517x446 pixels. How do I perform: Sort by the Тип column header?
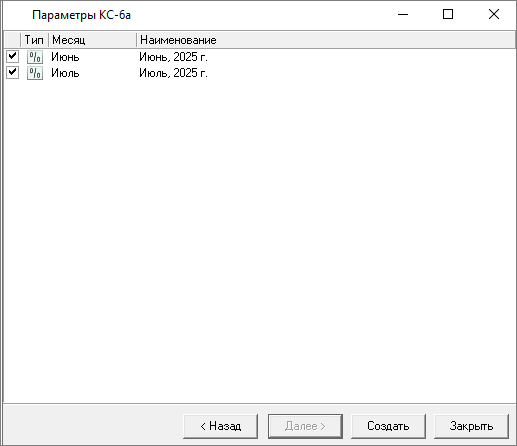pyautogui.click(x=34, y=40)
